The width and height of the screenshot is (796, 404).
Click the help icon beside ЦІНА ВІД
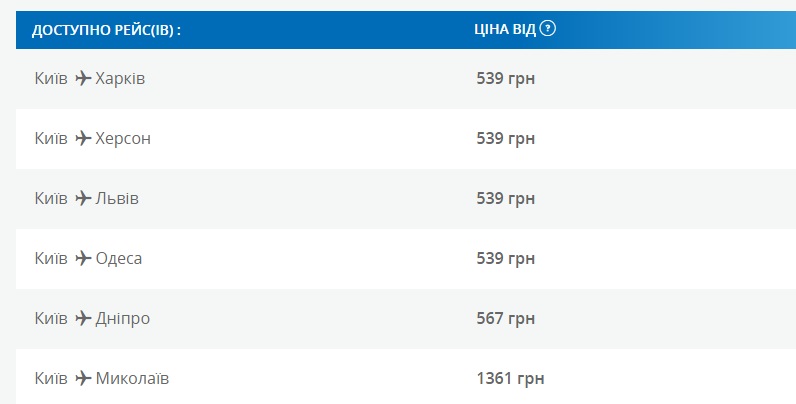(547, 29)
